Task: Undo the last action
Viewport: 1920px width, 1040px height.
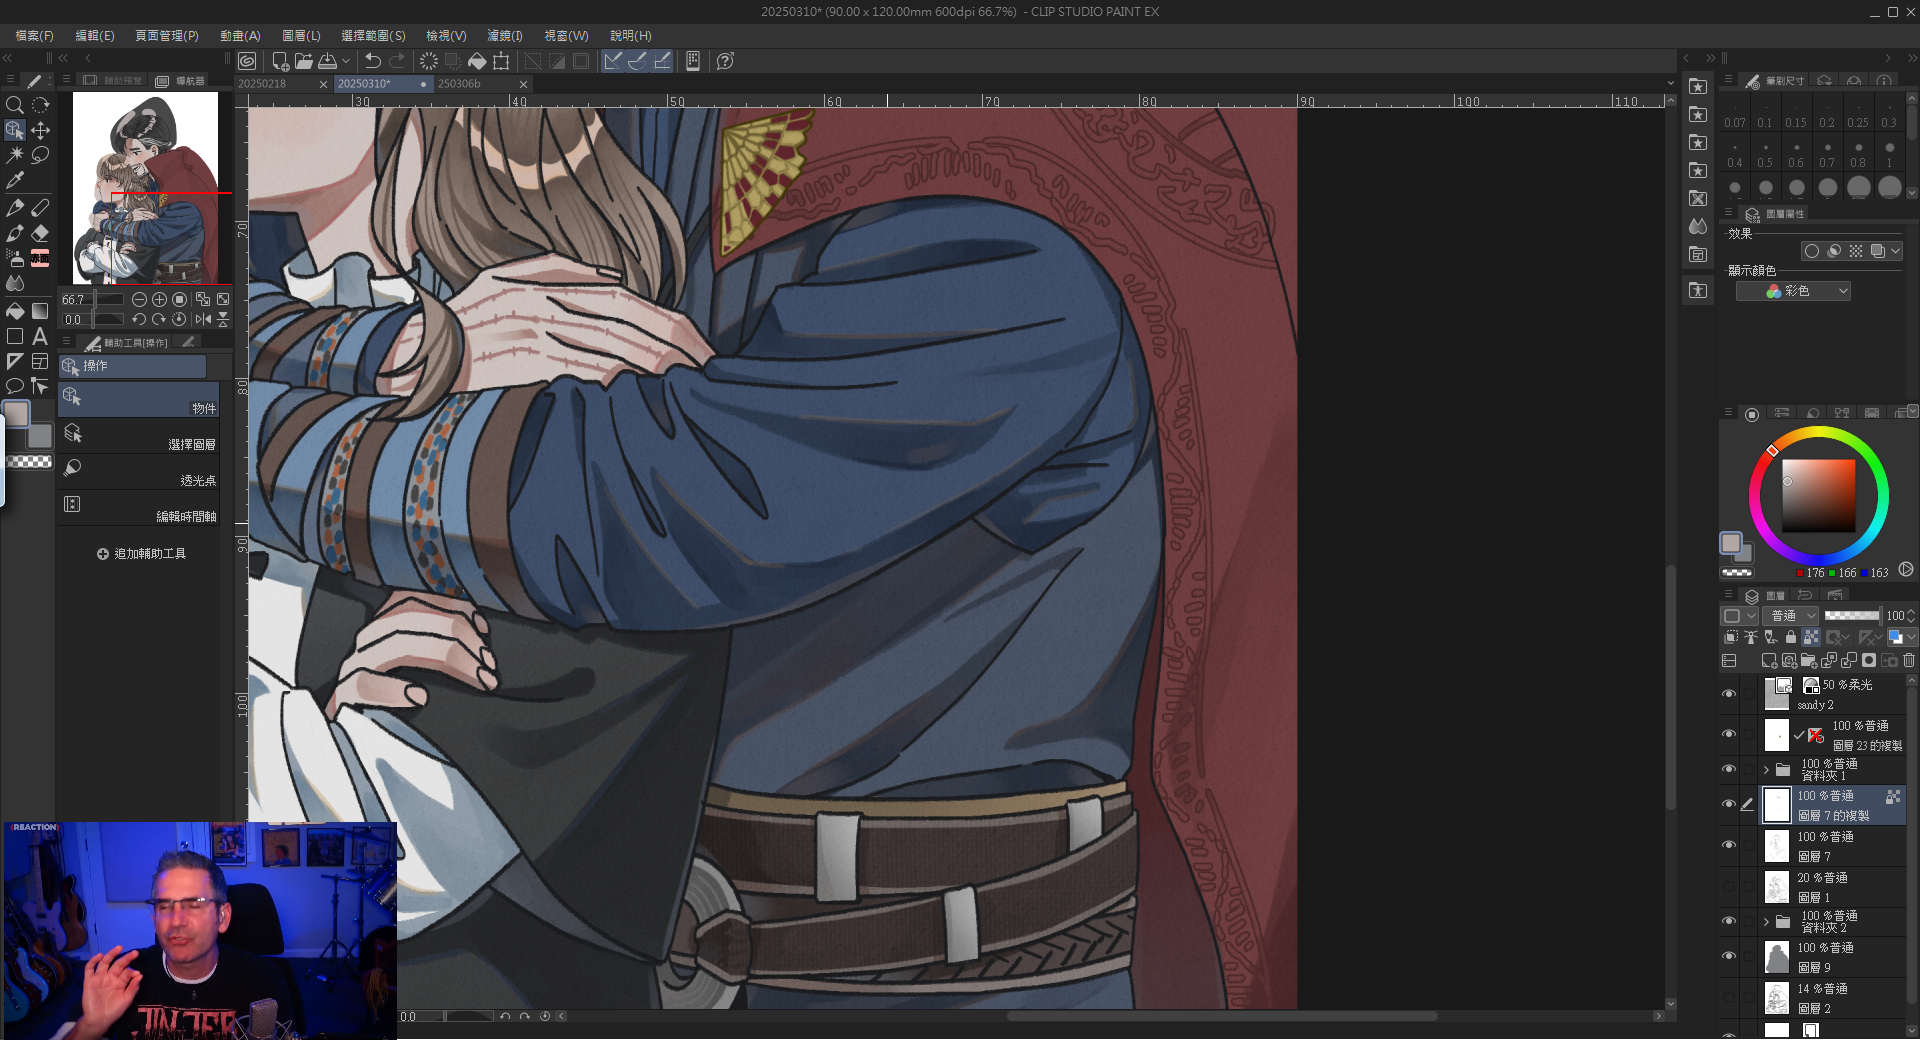Action: pyautogui.click(x=373, y=61)
